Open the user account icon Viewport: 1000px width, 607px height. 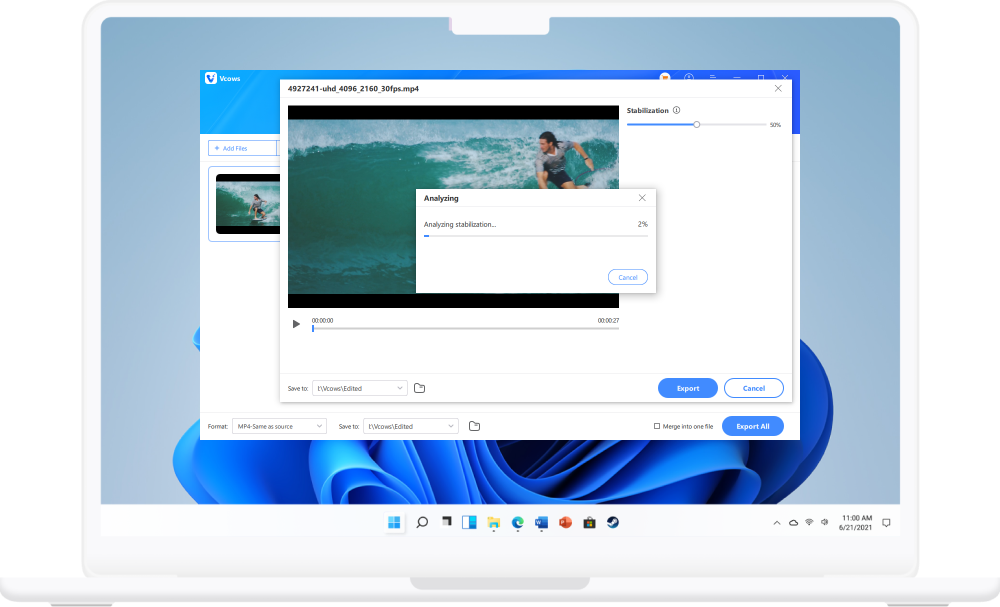coord(689,77)
